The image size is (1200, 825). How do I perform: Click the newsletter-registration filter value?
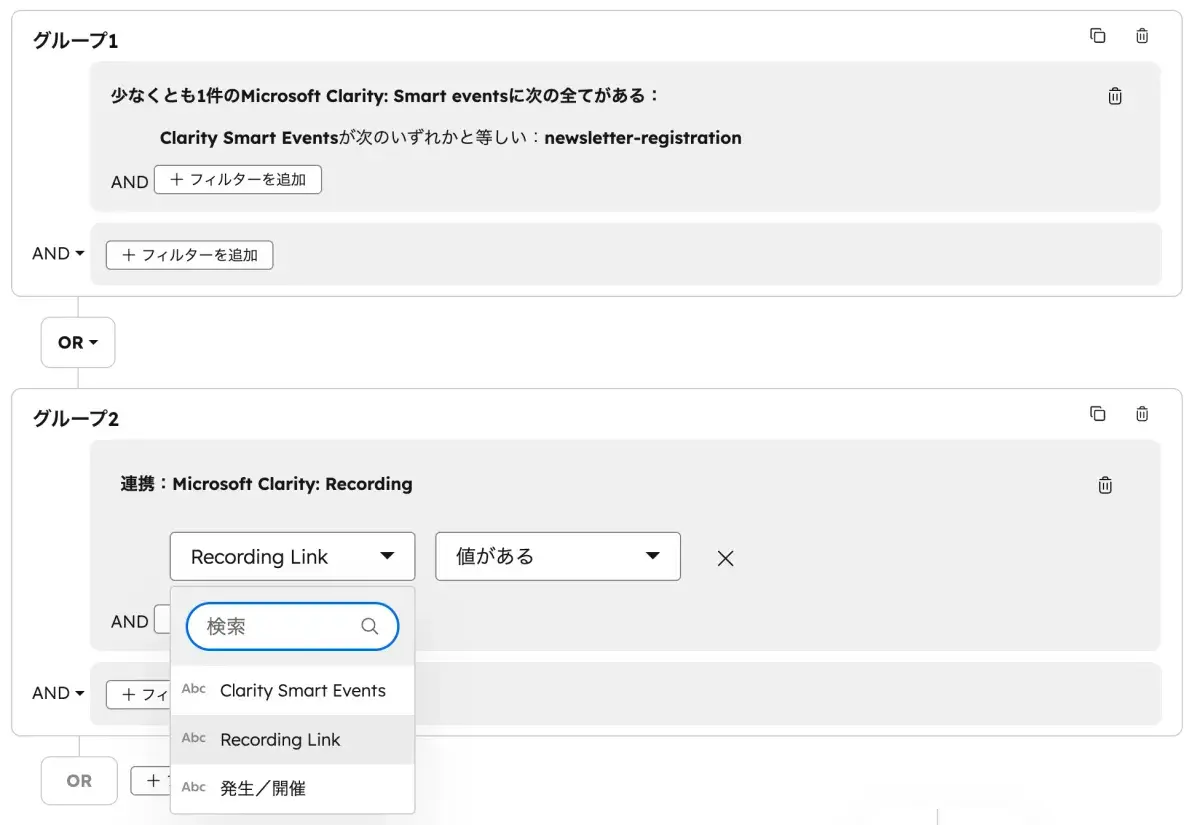[x=643, y=138]
